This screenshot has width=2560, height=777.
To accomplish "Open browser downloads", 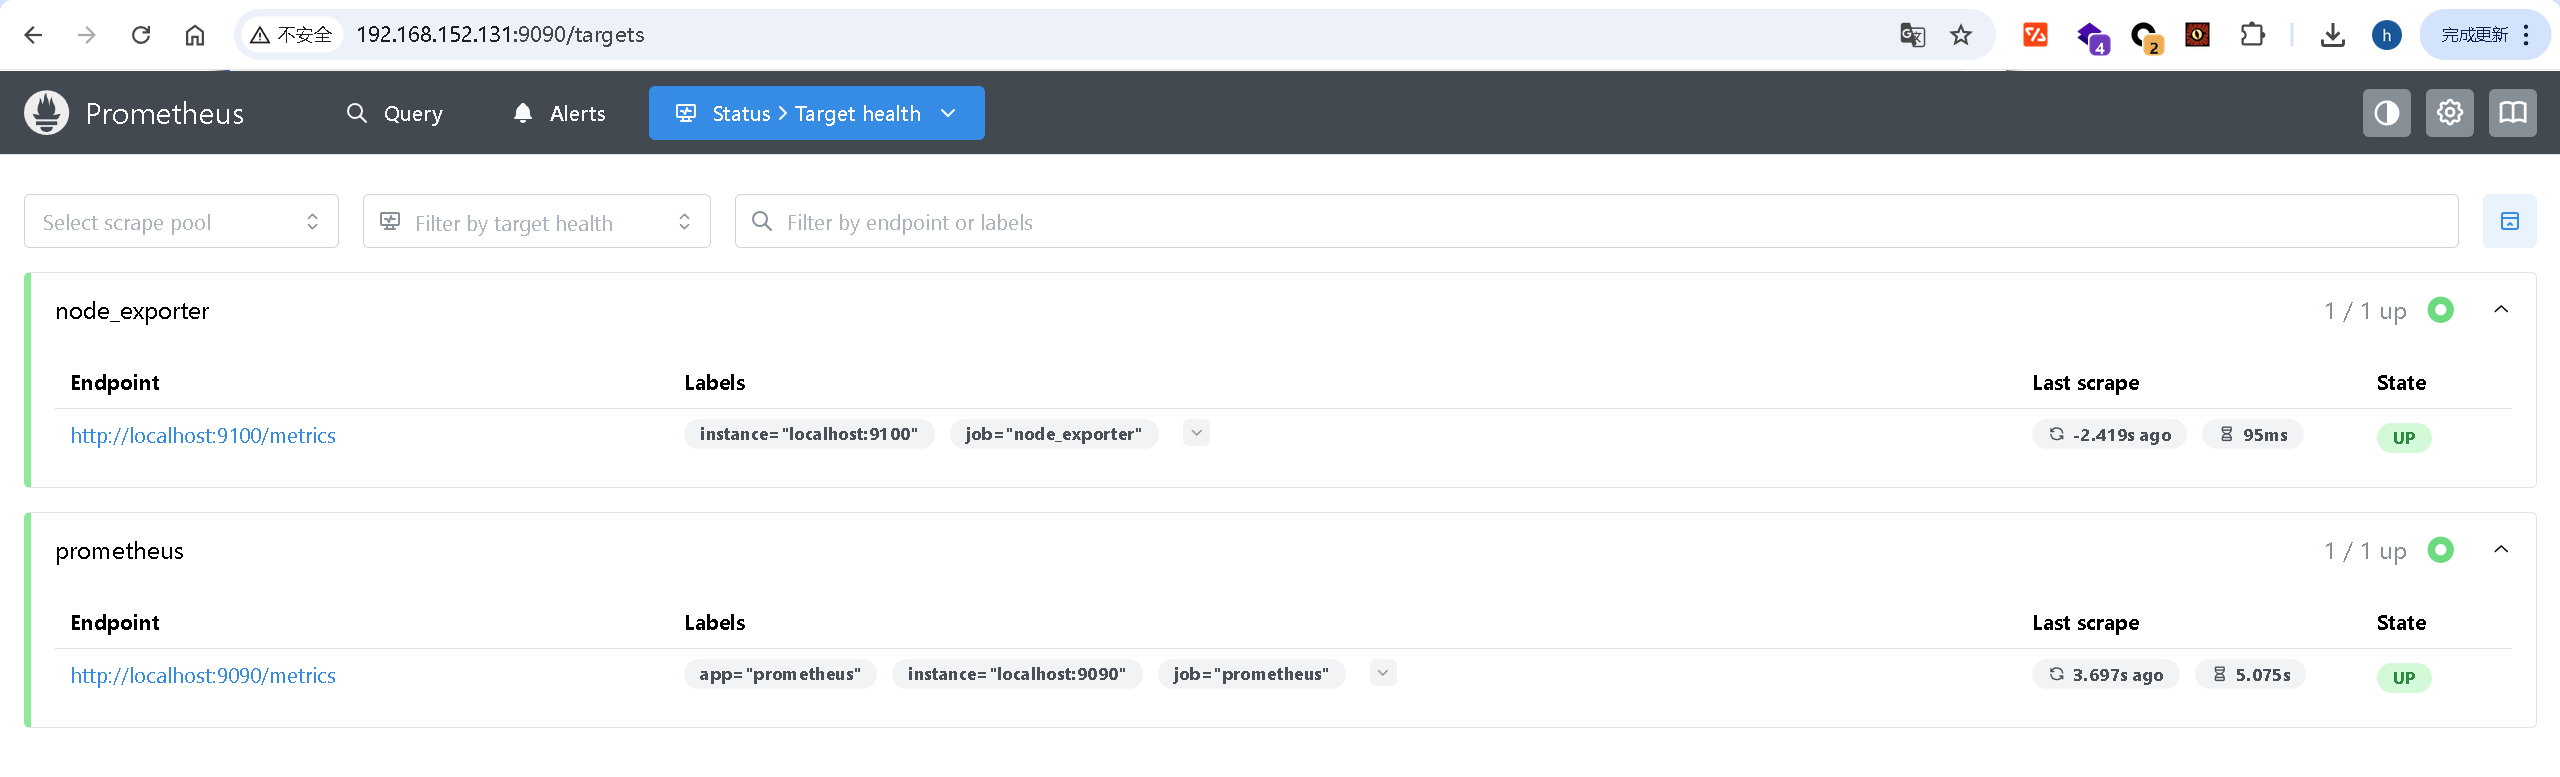I will pyautogui.click(x=2332, y=35).
